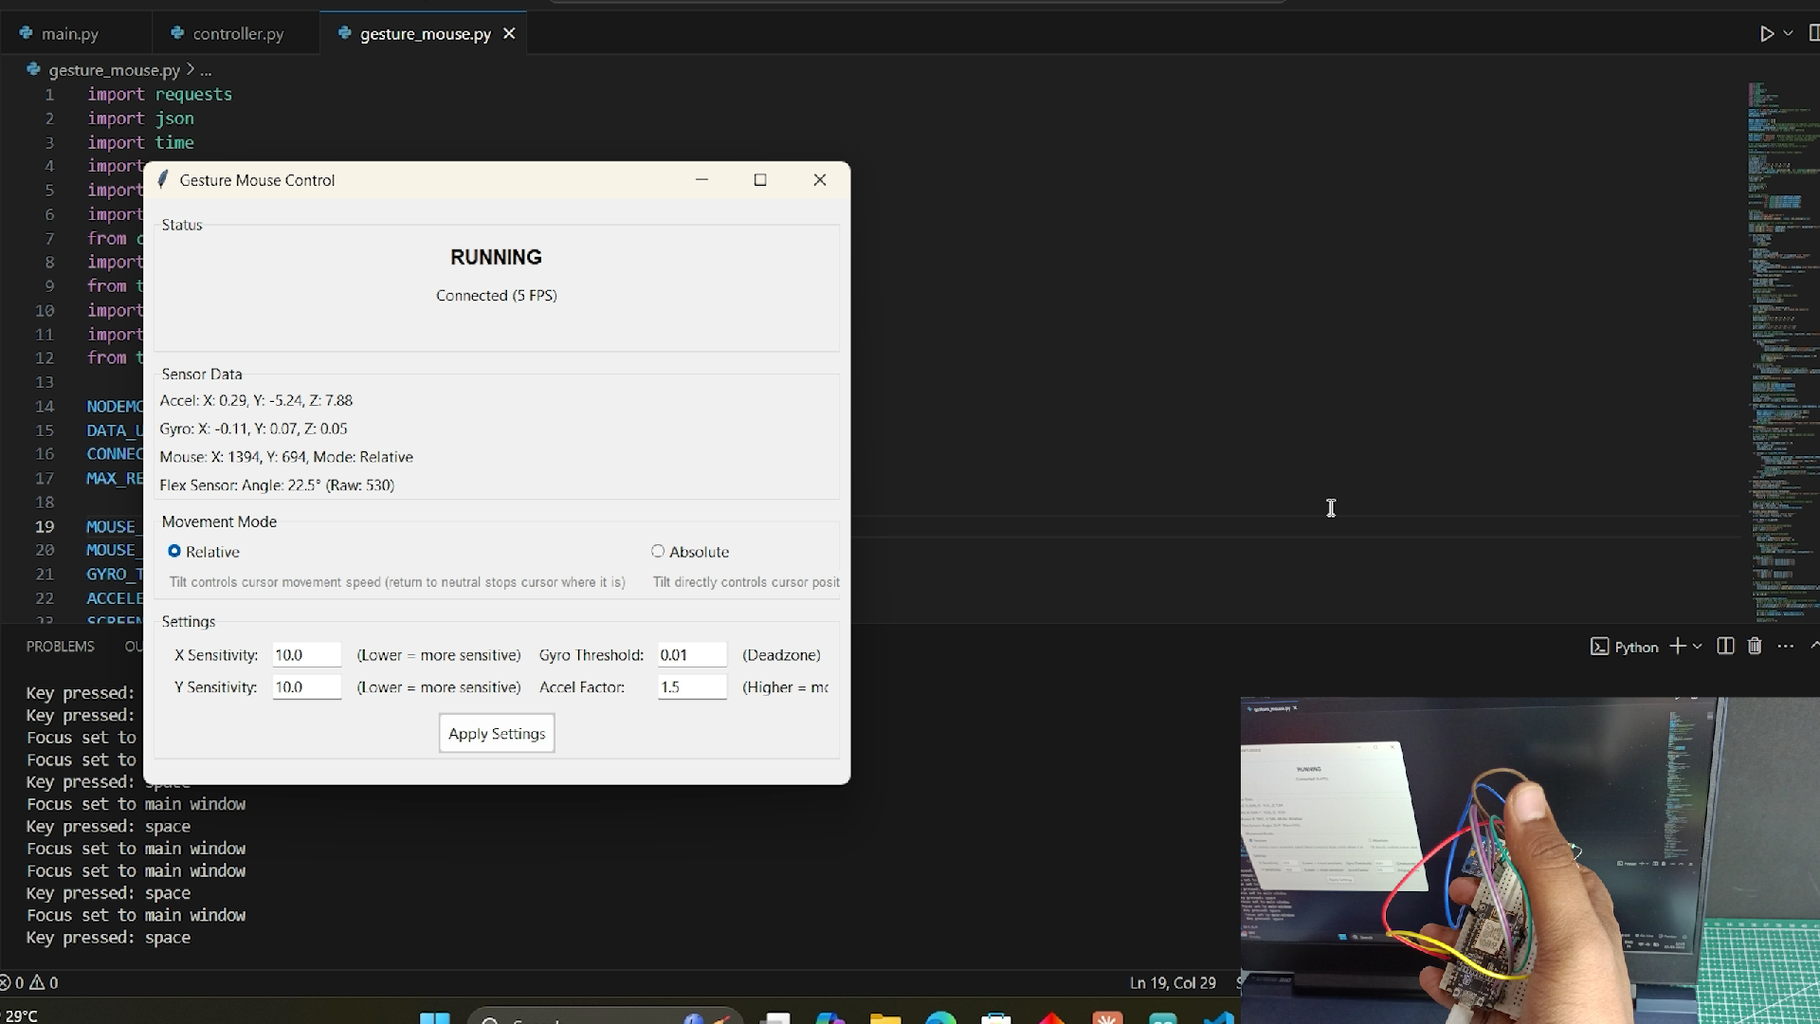Open more terminal panel actions
The image size is (1820, 1024).
[x=1785, y=646]
